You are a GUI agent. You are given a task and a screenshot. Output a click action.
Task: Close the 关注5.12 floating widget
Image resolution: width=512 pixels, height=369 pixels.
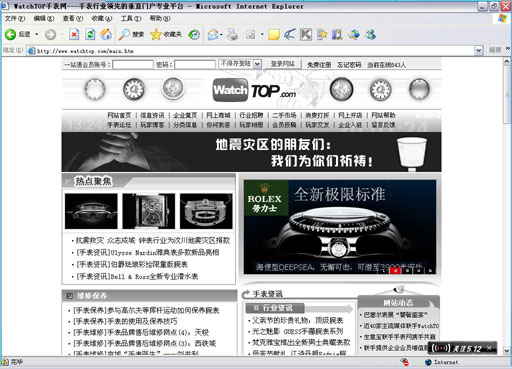click(x=489, y=348)
